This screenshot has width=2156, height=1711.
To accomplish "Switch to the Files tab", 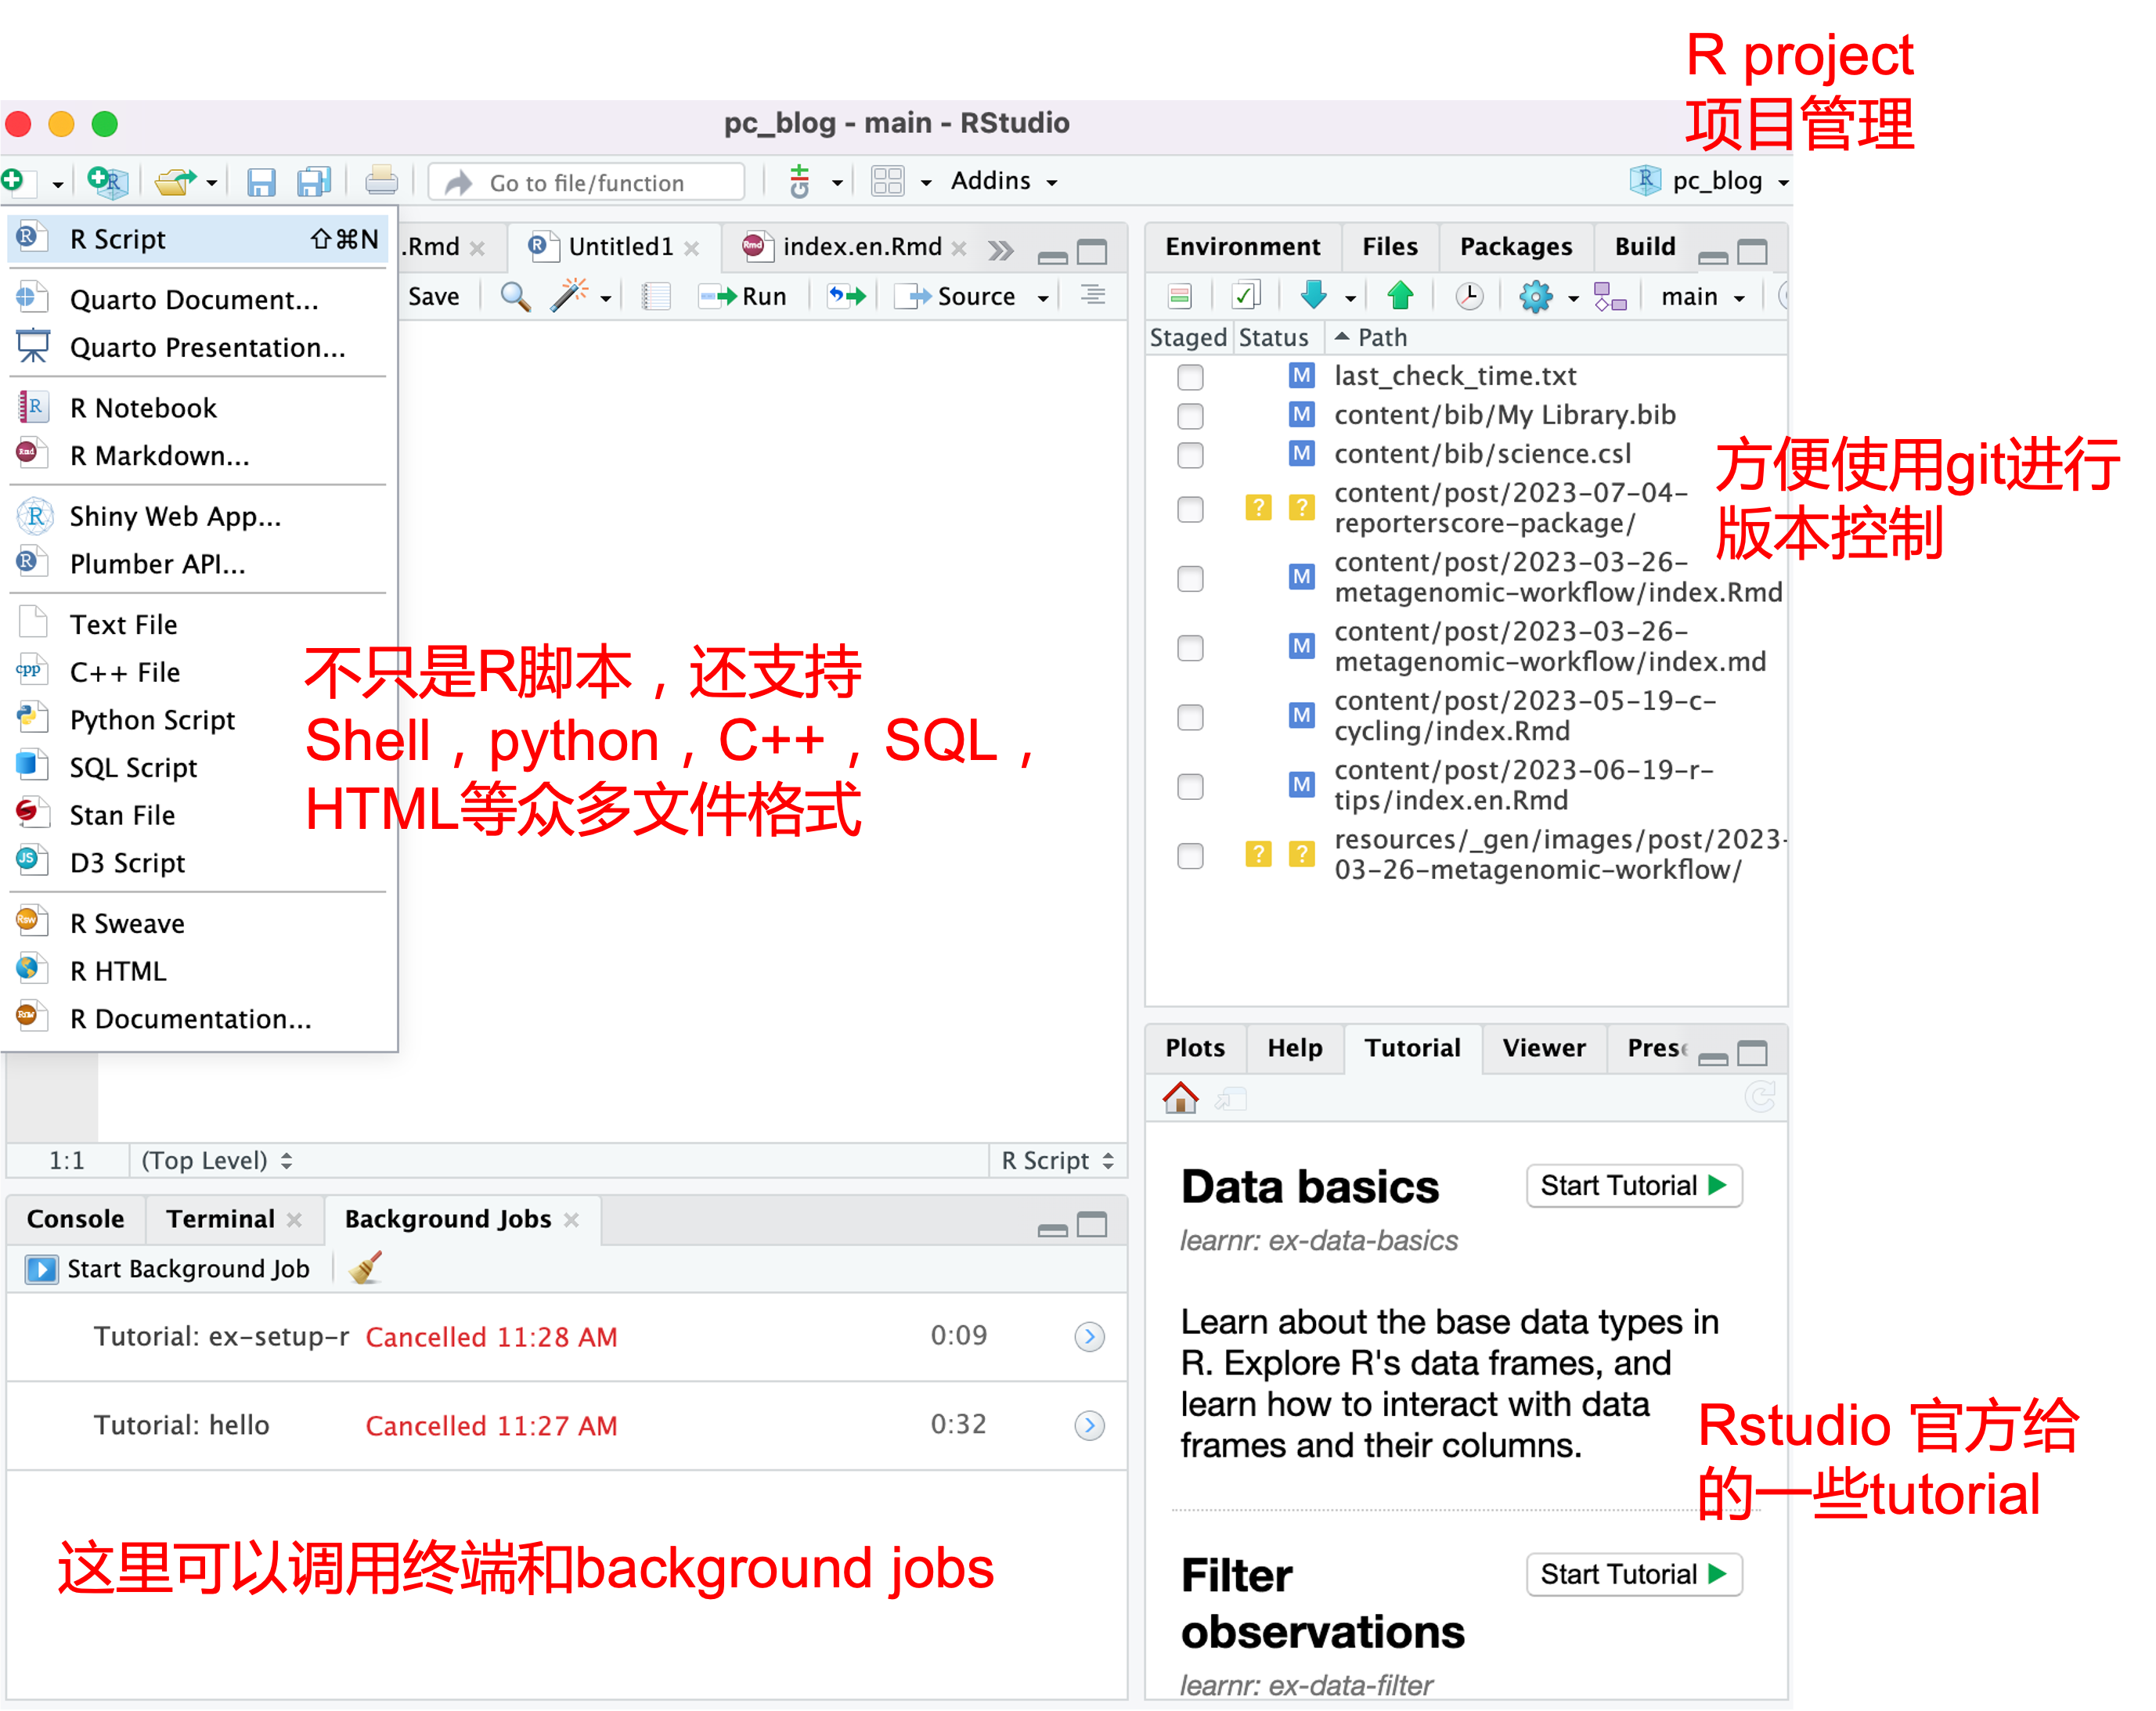I will click(1389, 246).
